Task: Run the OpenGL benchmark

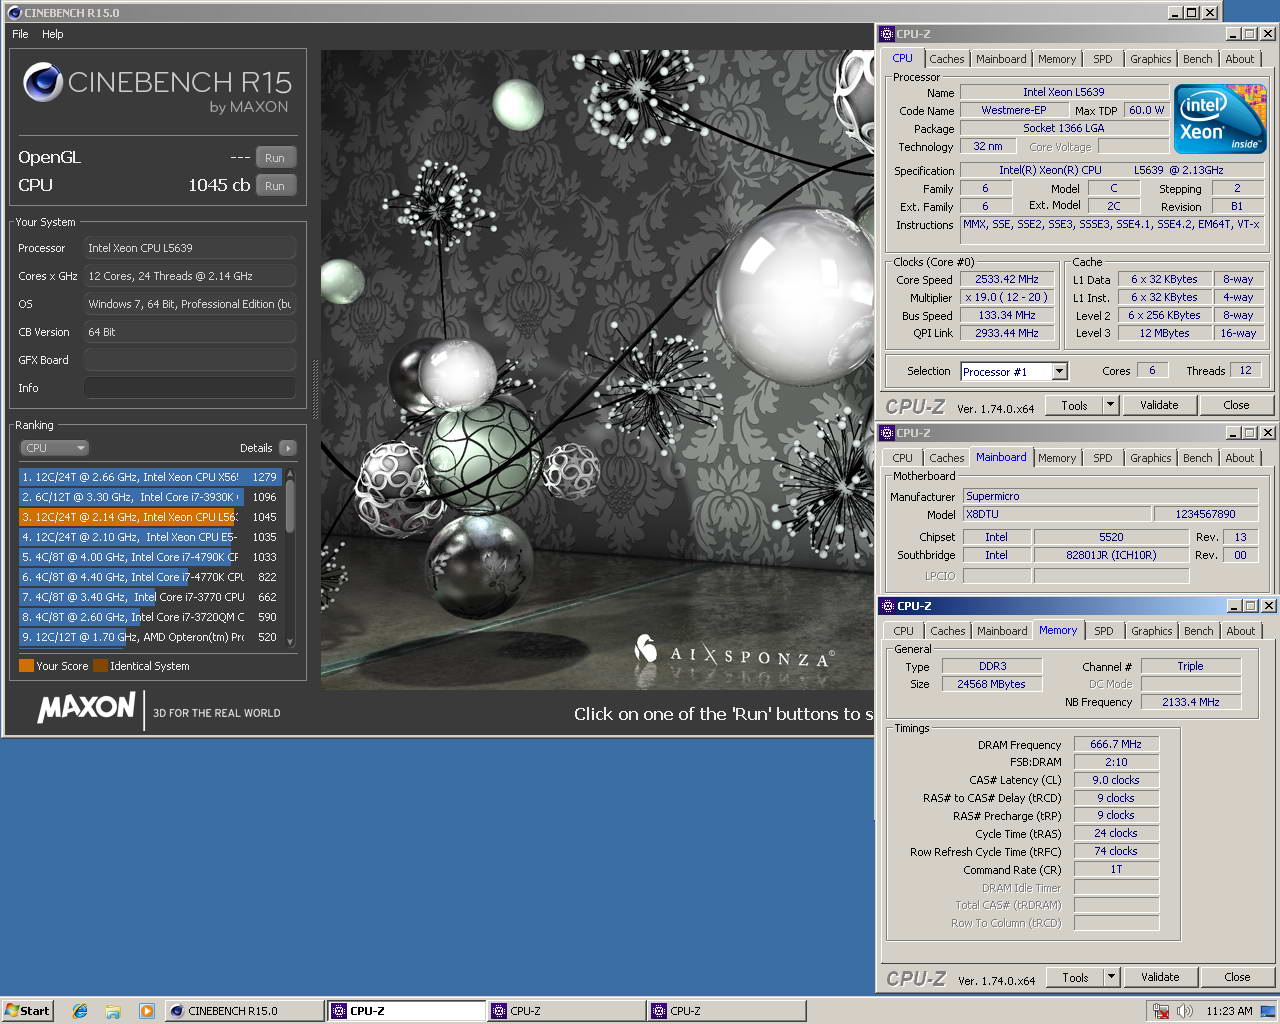Action: pos(275,158)
